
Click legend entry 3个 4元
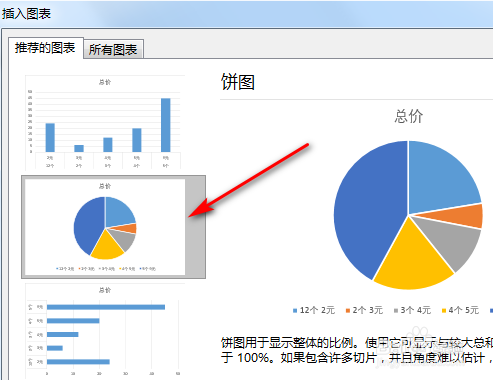coord(412,310)
